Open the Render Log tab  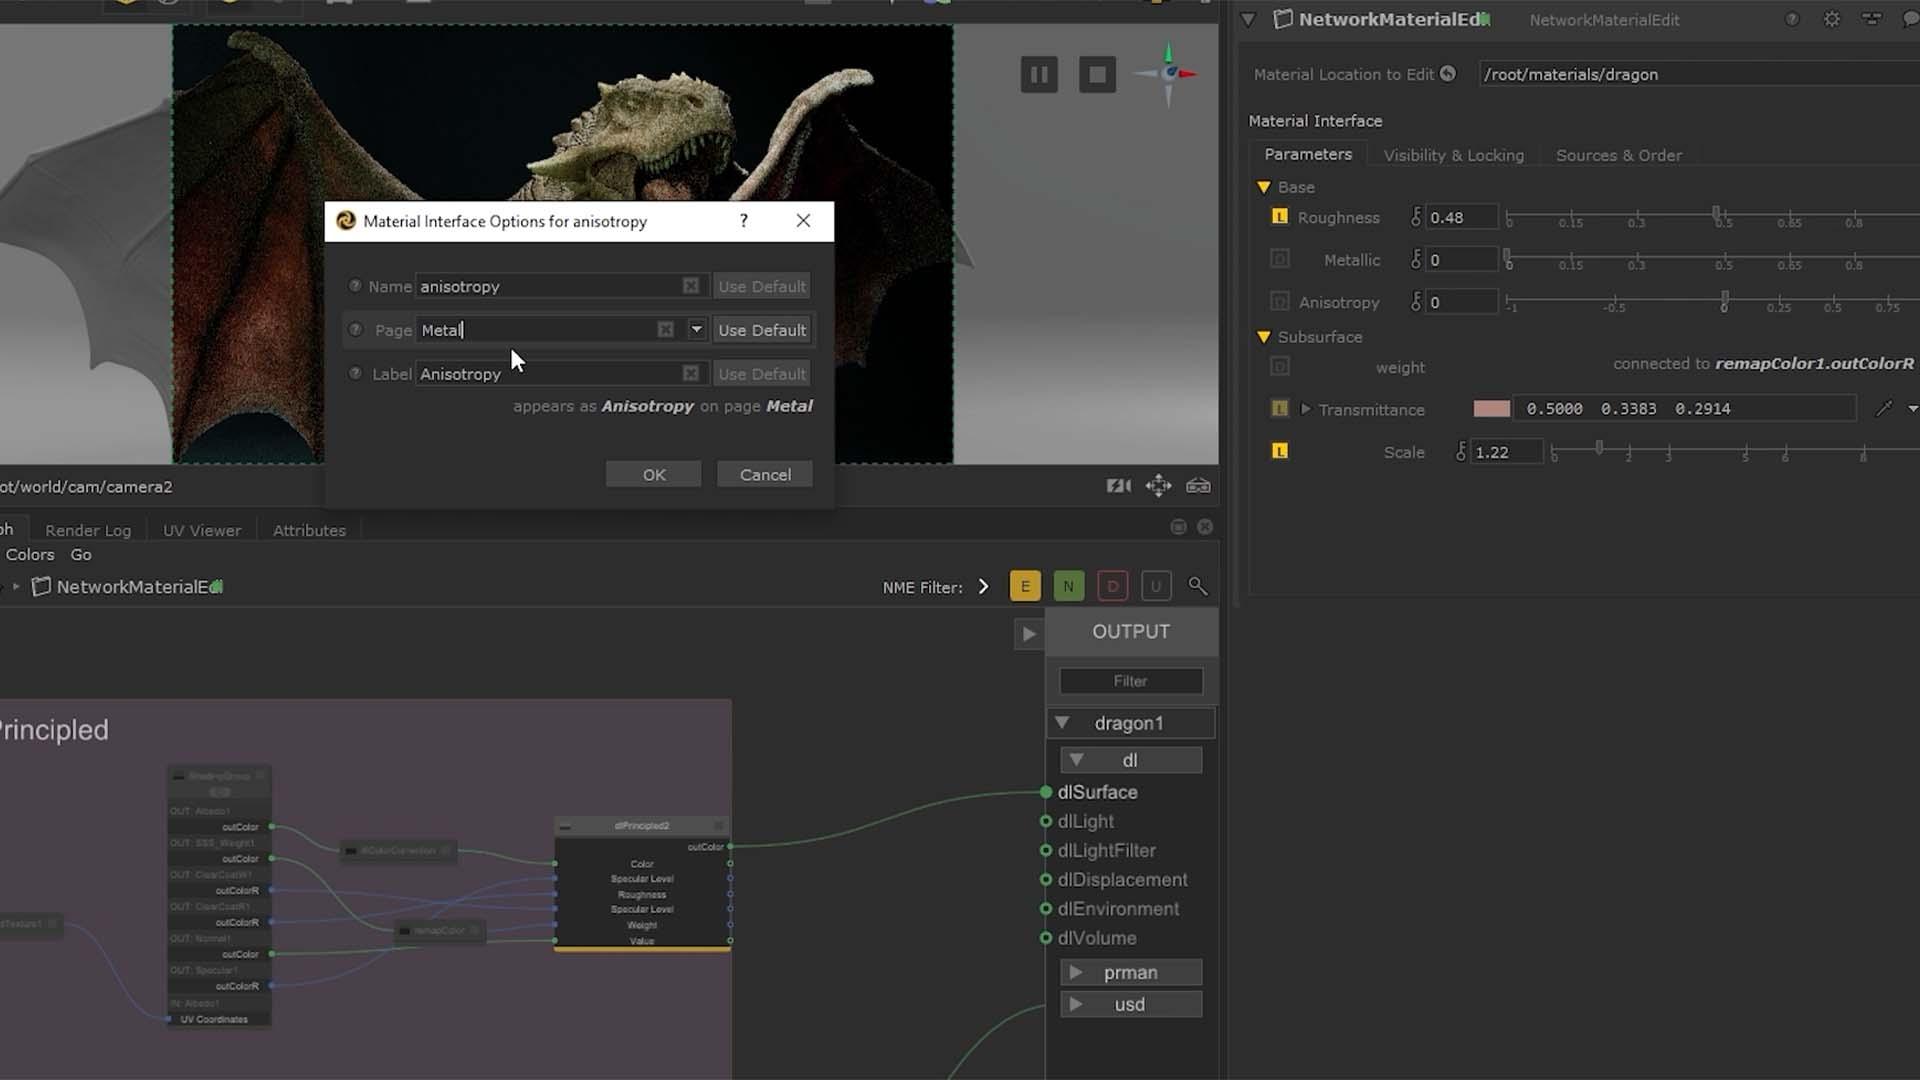[88, 530]
